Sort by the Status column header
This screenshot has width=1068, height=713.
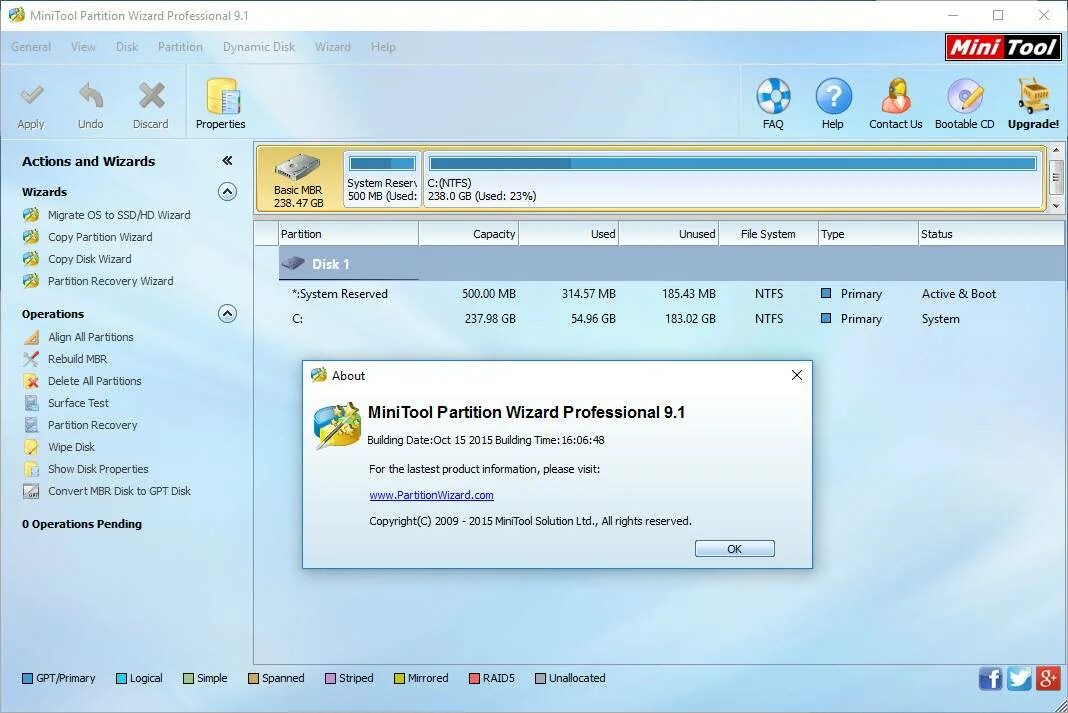(x=991, y=234)
